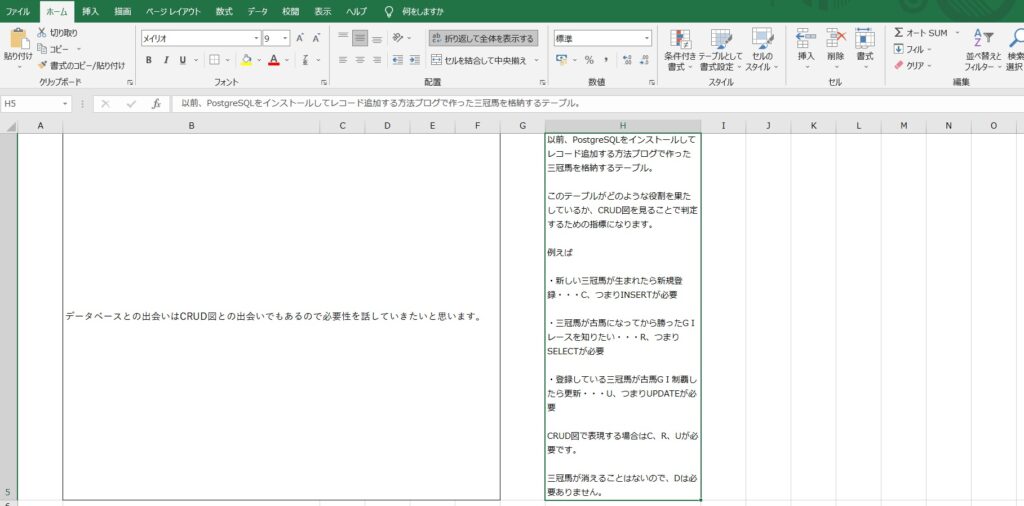Switch to the Page Layout (ページ レイアウト) tab
Viewport: 1024px width, 506px height.
click(174, 11)
